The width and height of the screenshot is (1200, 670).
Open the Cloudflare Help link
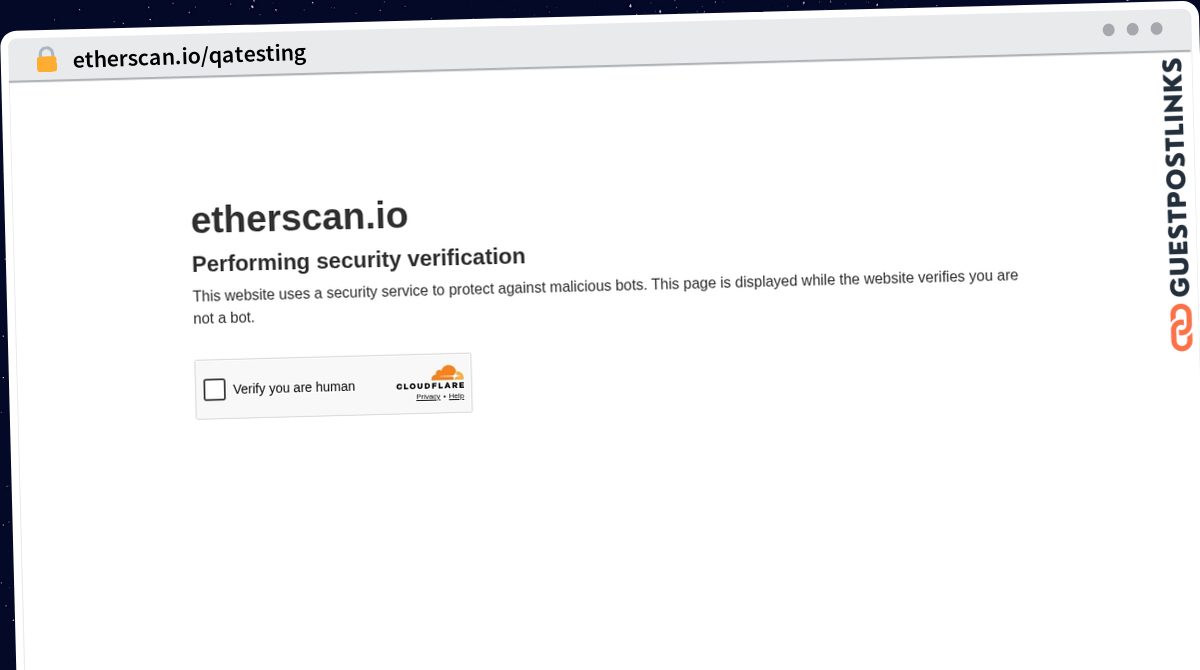456,396
